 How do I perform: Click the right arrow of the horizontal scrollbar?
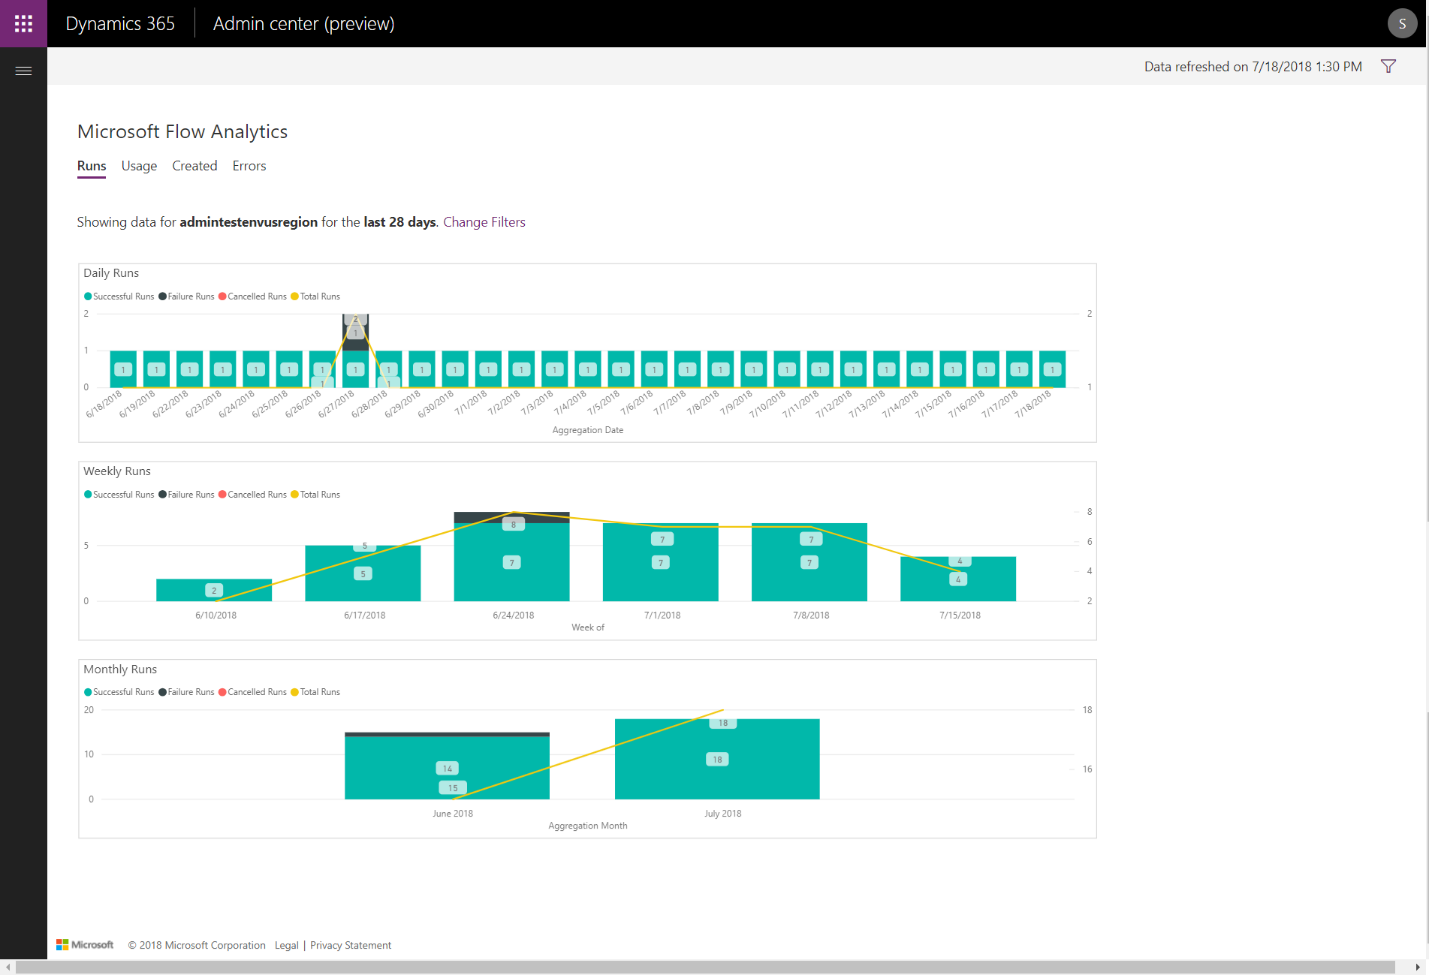click(x=1419, y=966)
